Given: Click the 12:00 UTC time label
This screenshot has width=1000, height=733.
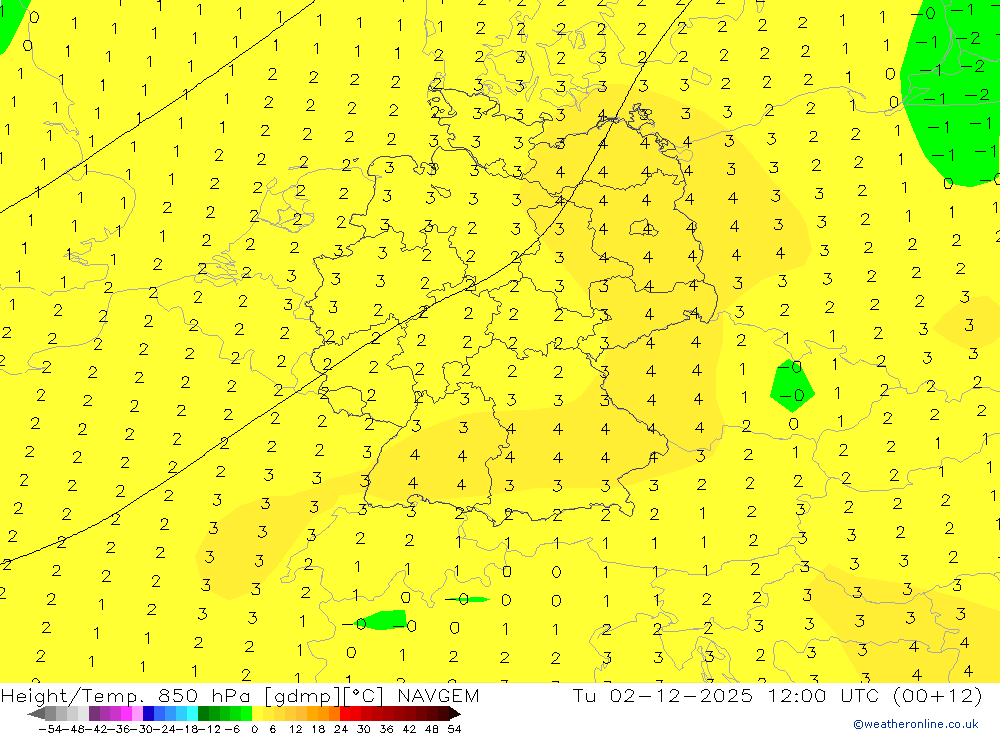Looking at the screenshot, I should pyautogui.click(x=823, y=695).
